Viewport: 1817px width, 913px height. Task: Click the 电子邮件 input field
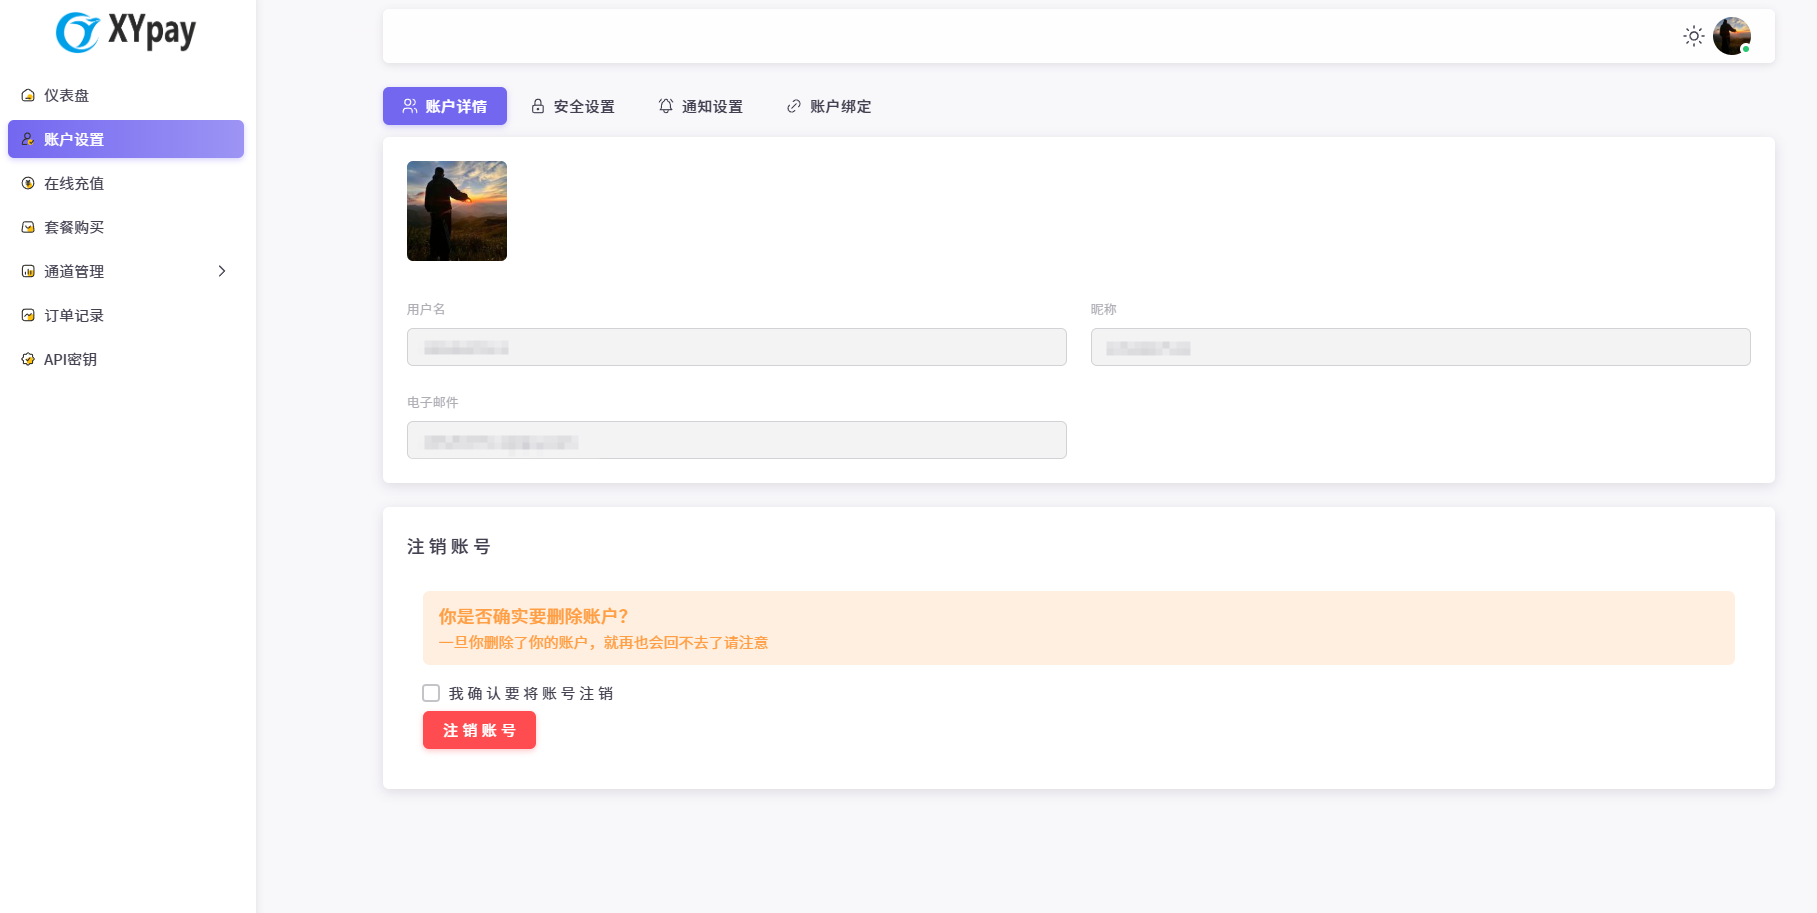(736, 440)
